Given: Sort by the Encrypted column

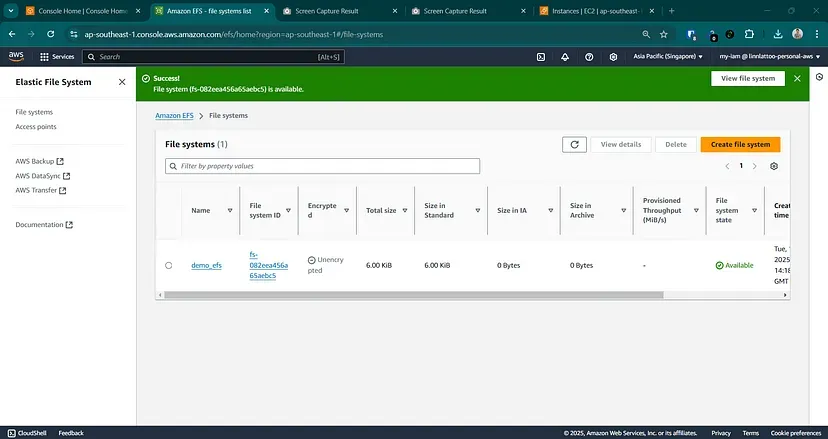Looking at the screenshot, I should pyautogui.click(x=346, y=210).
